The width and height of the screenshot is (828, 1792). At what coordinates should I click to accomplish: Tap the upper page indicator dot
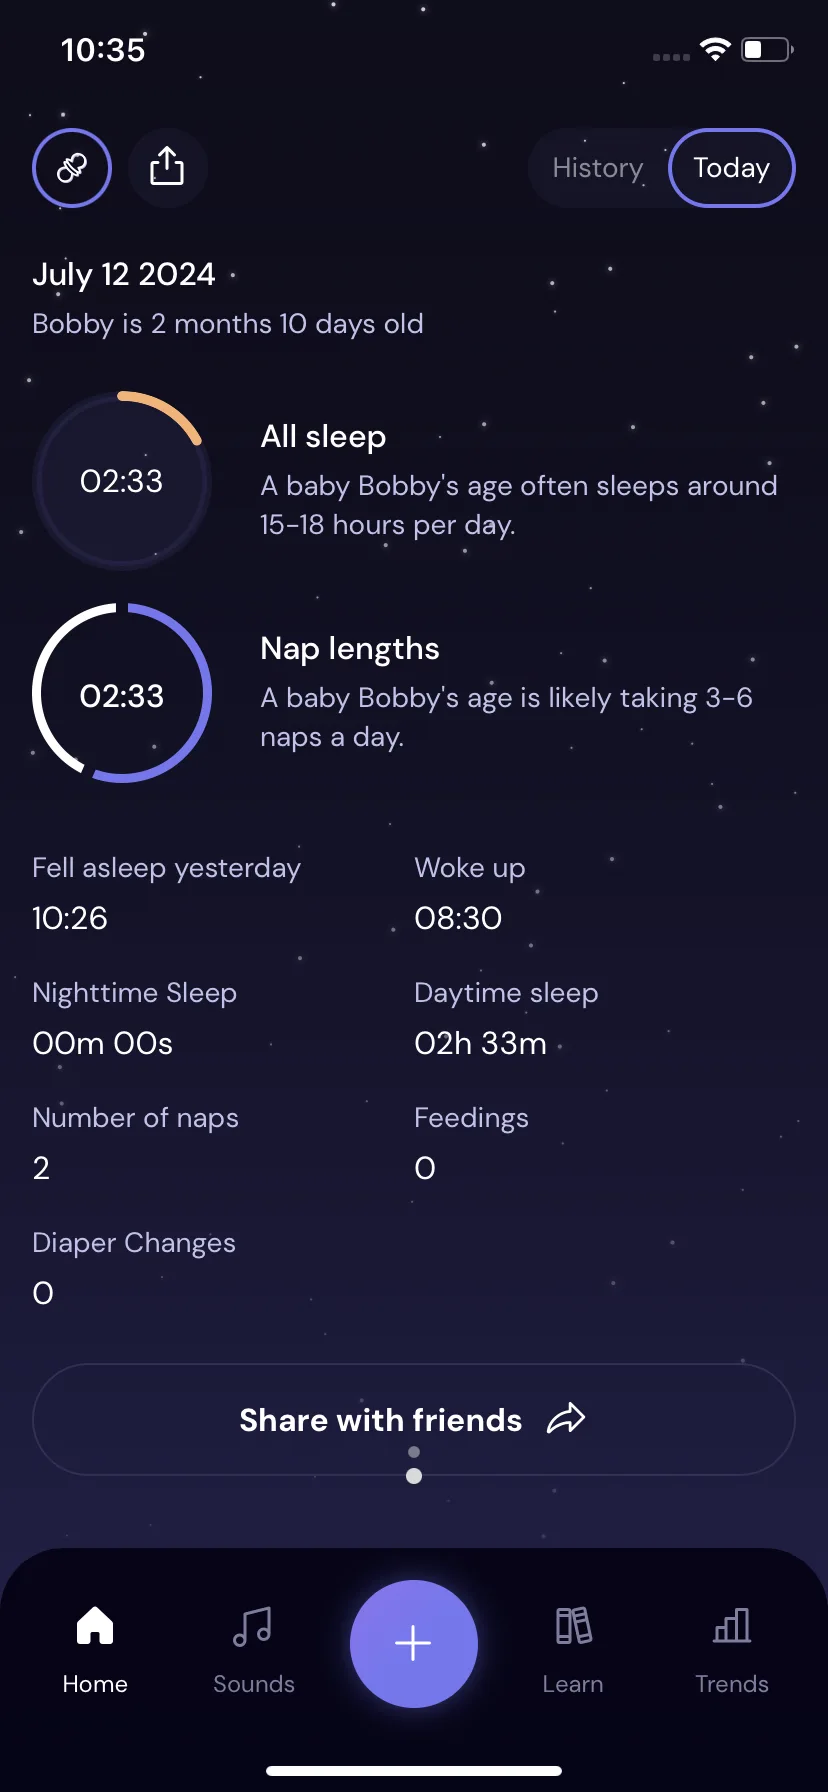[414, 1452]
